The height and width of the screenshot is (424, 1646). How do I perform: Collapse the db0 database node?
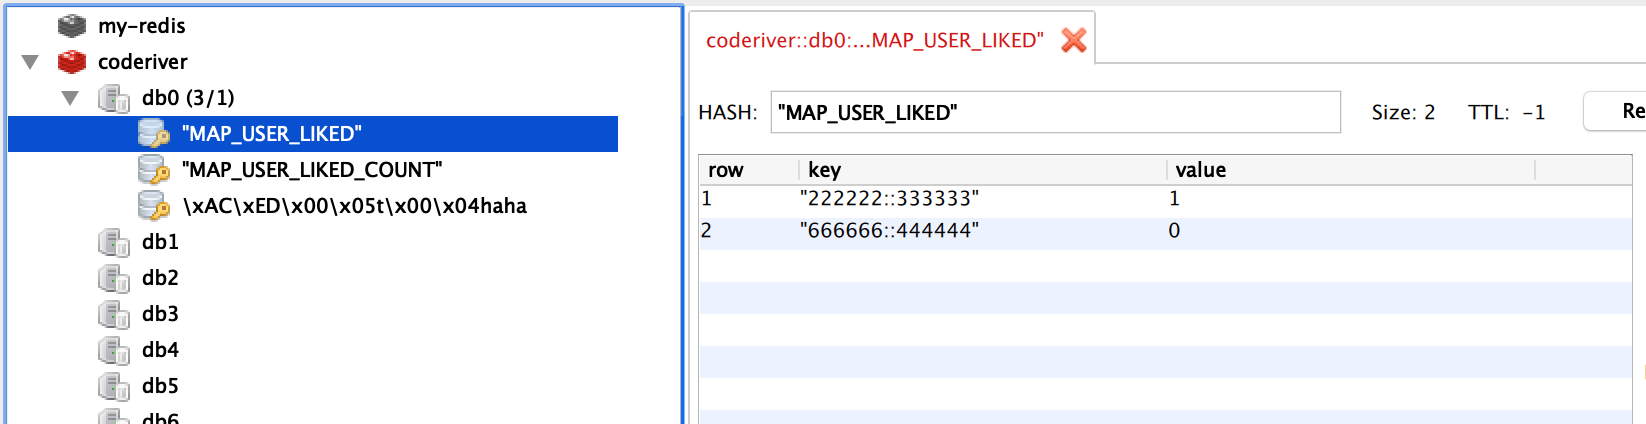70,98
